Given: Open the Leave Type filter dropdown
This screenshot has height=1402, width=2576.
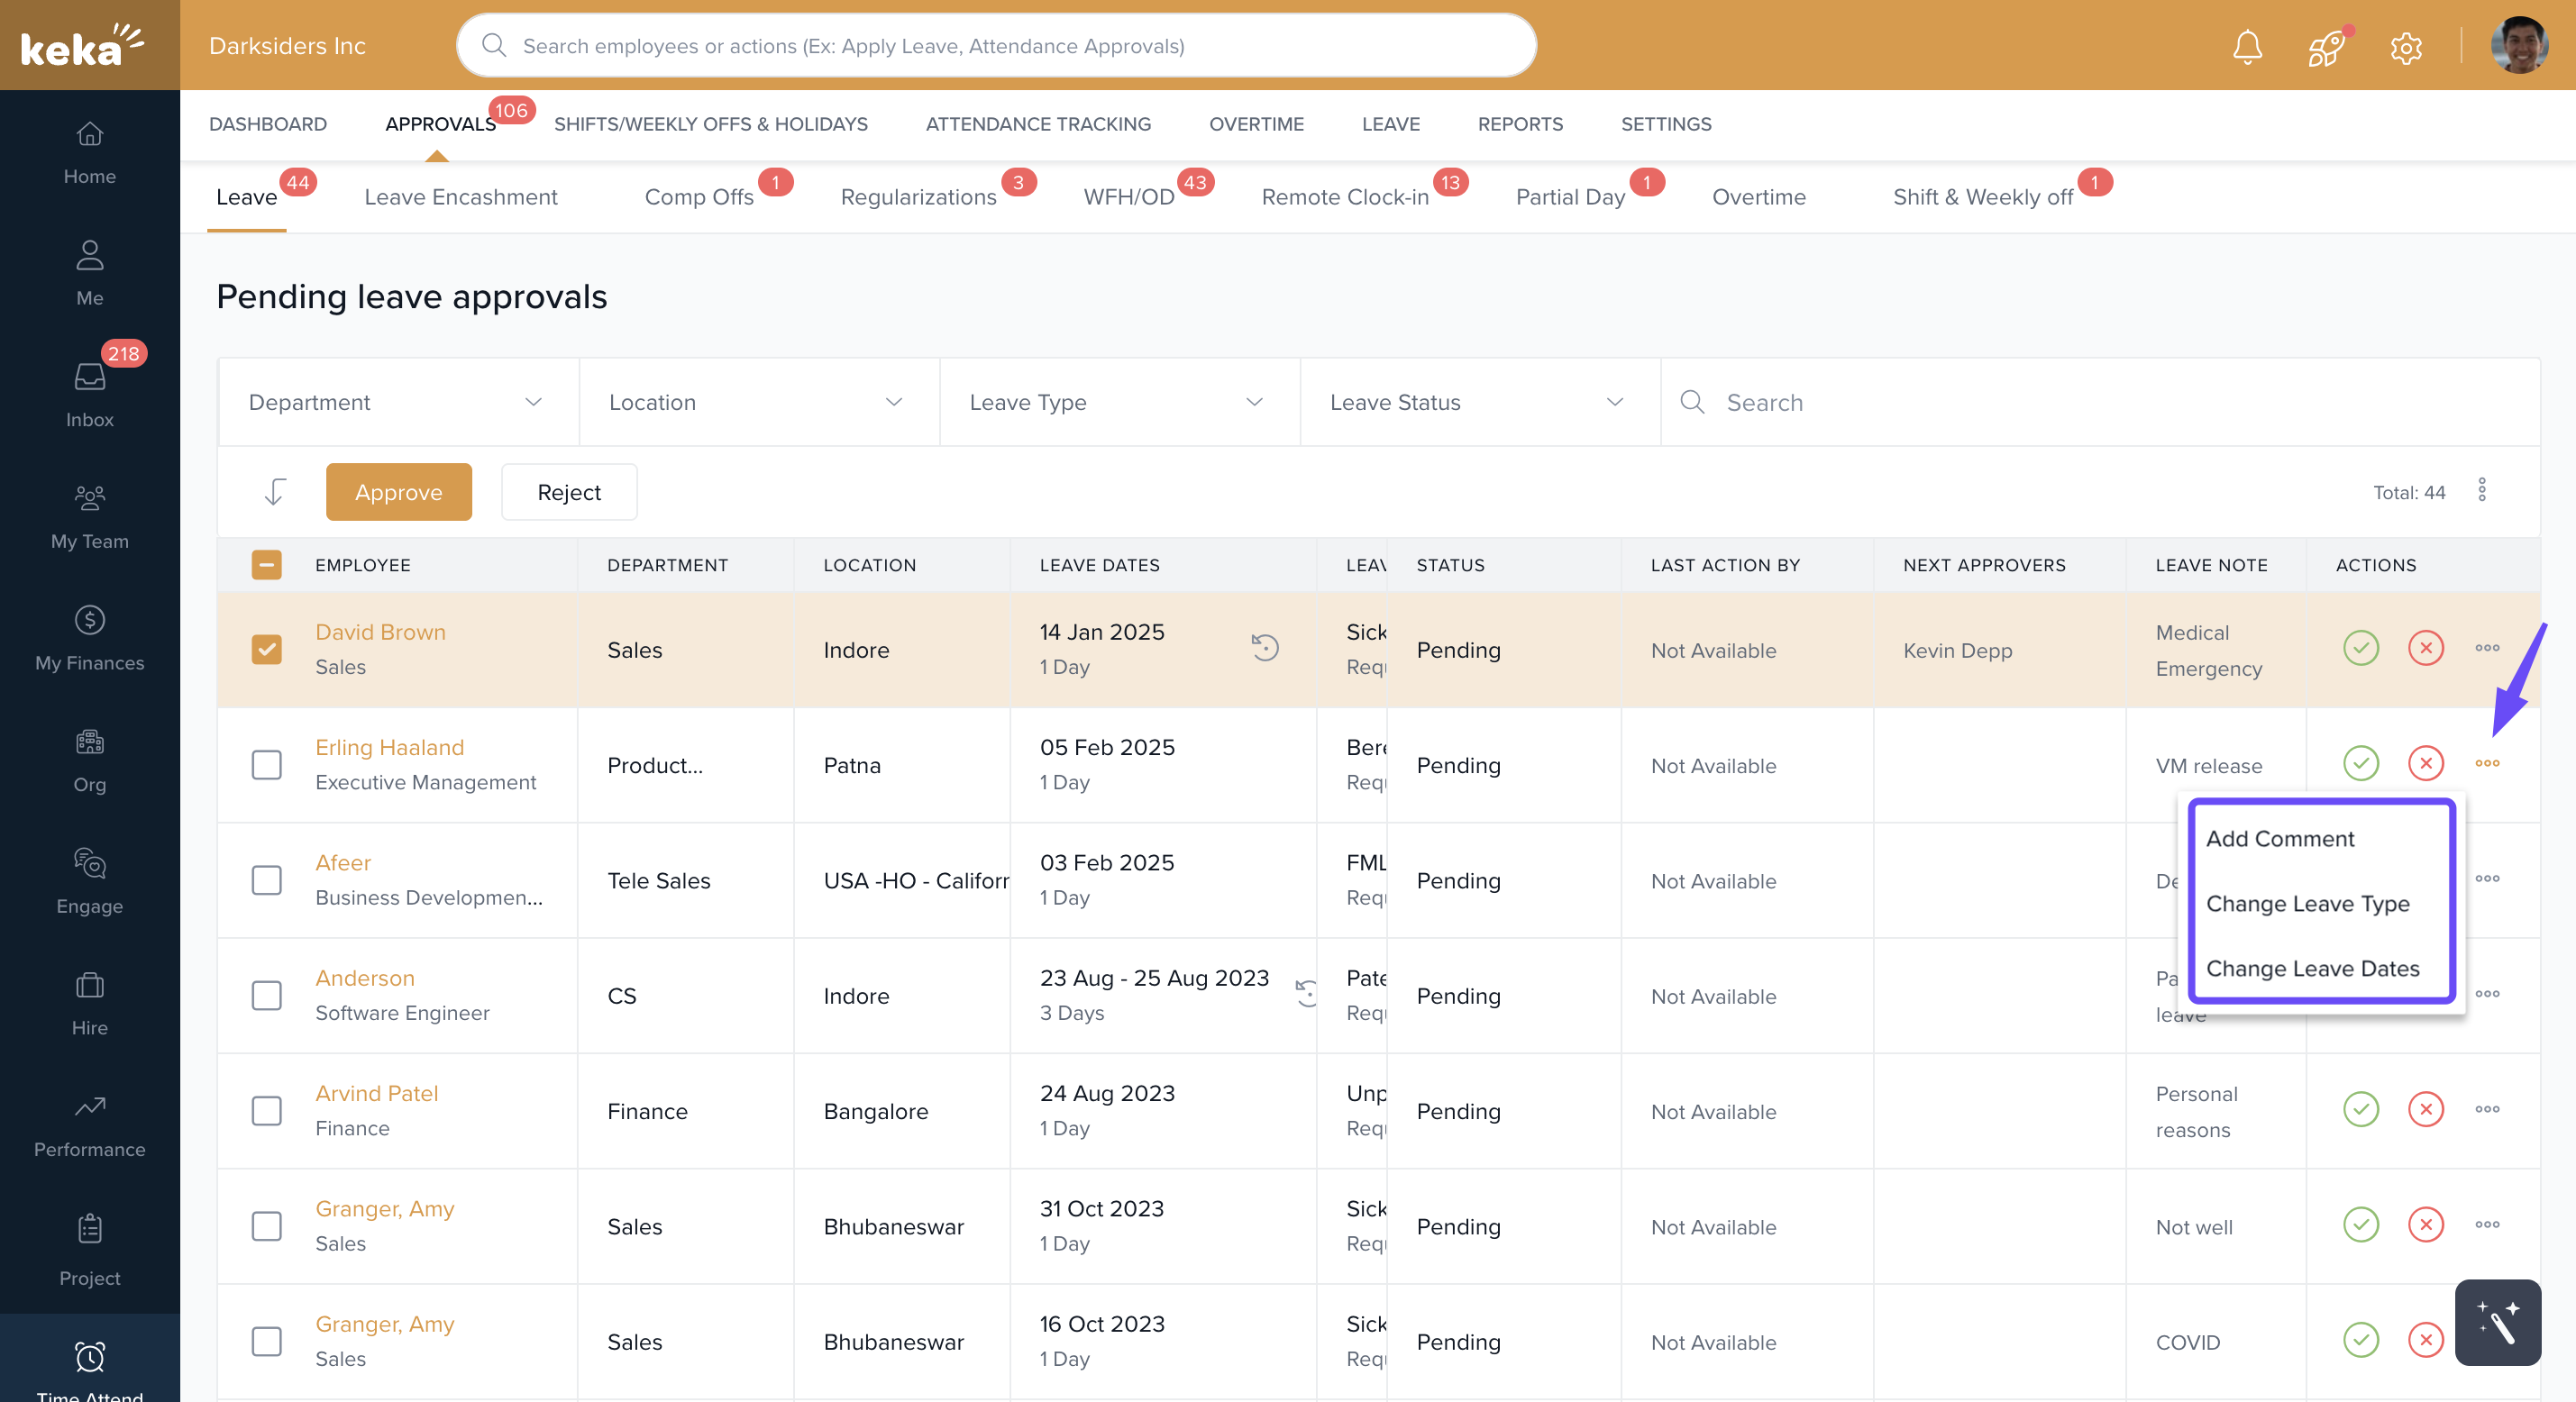Looking at the screenshot, I should 1118,402.
